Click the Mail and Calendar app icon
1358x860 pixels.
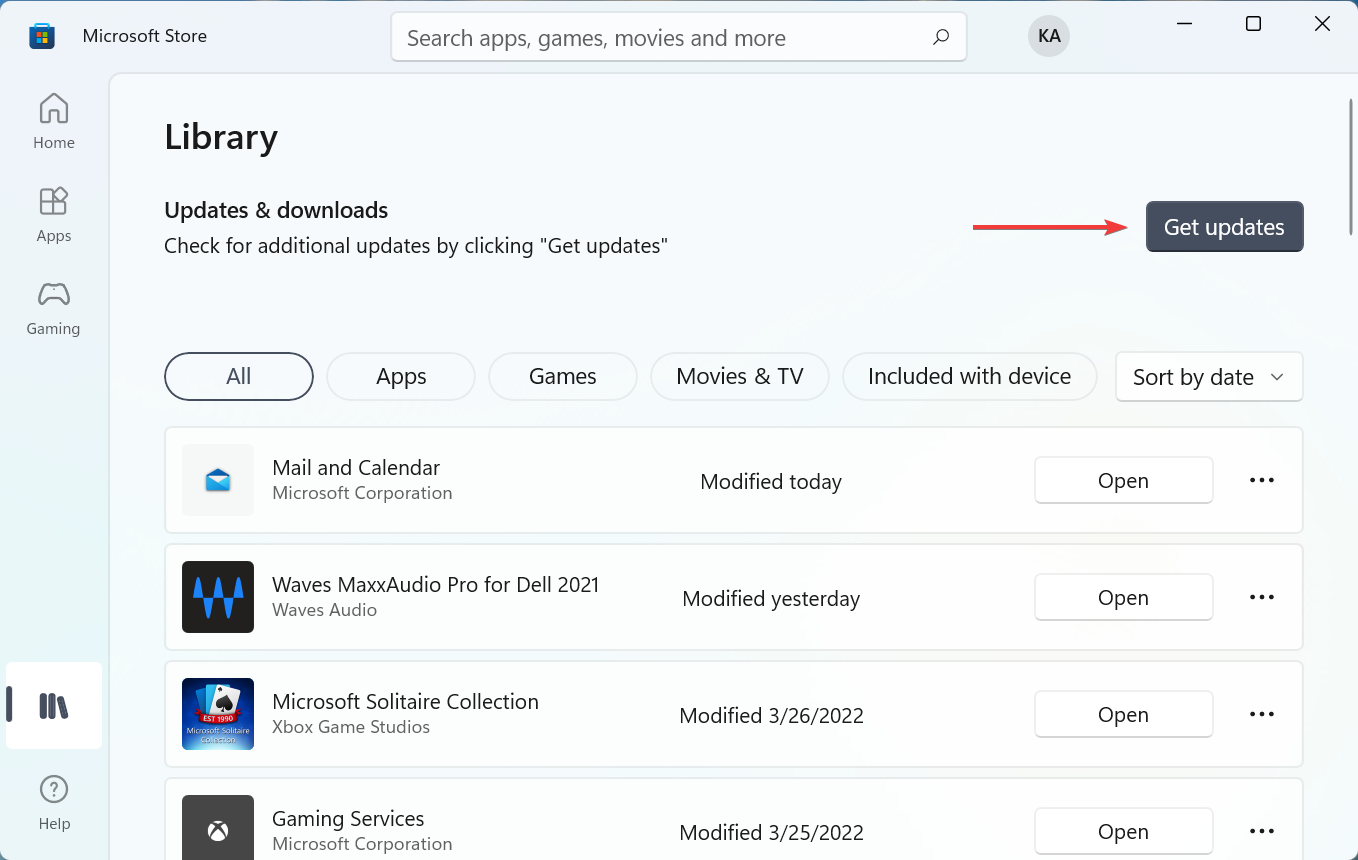(218, 480)
